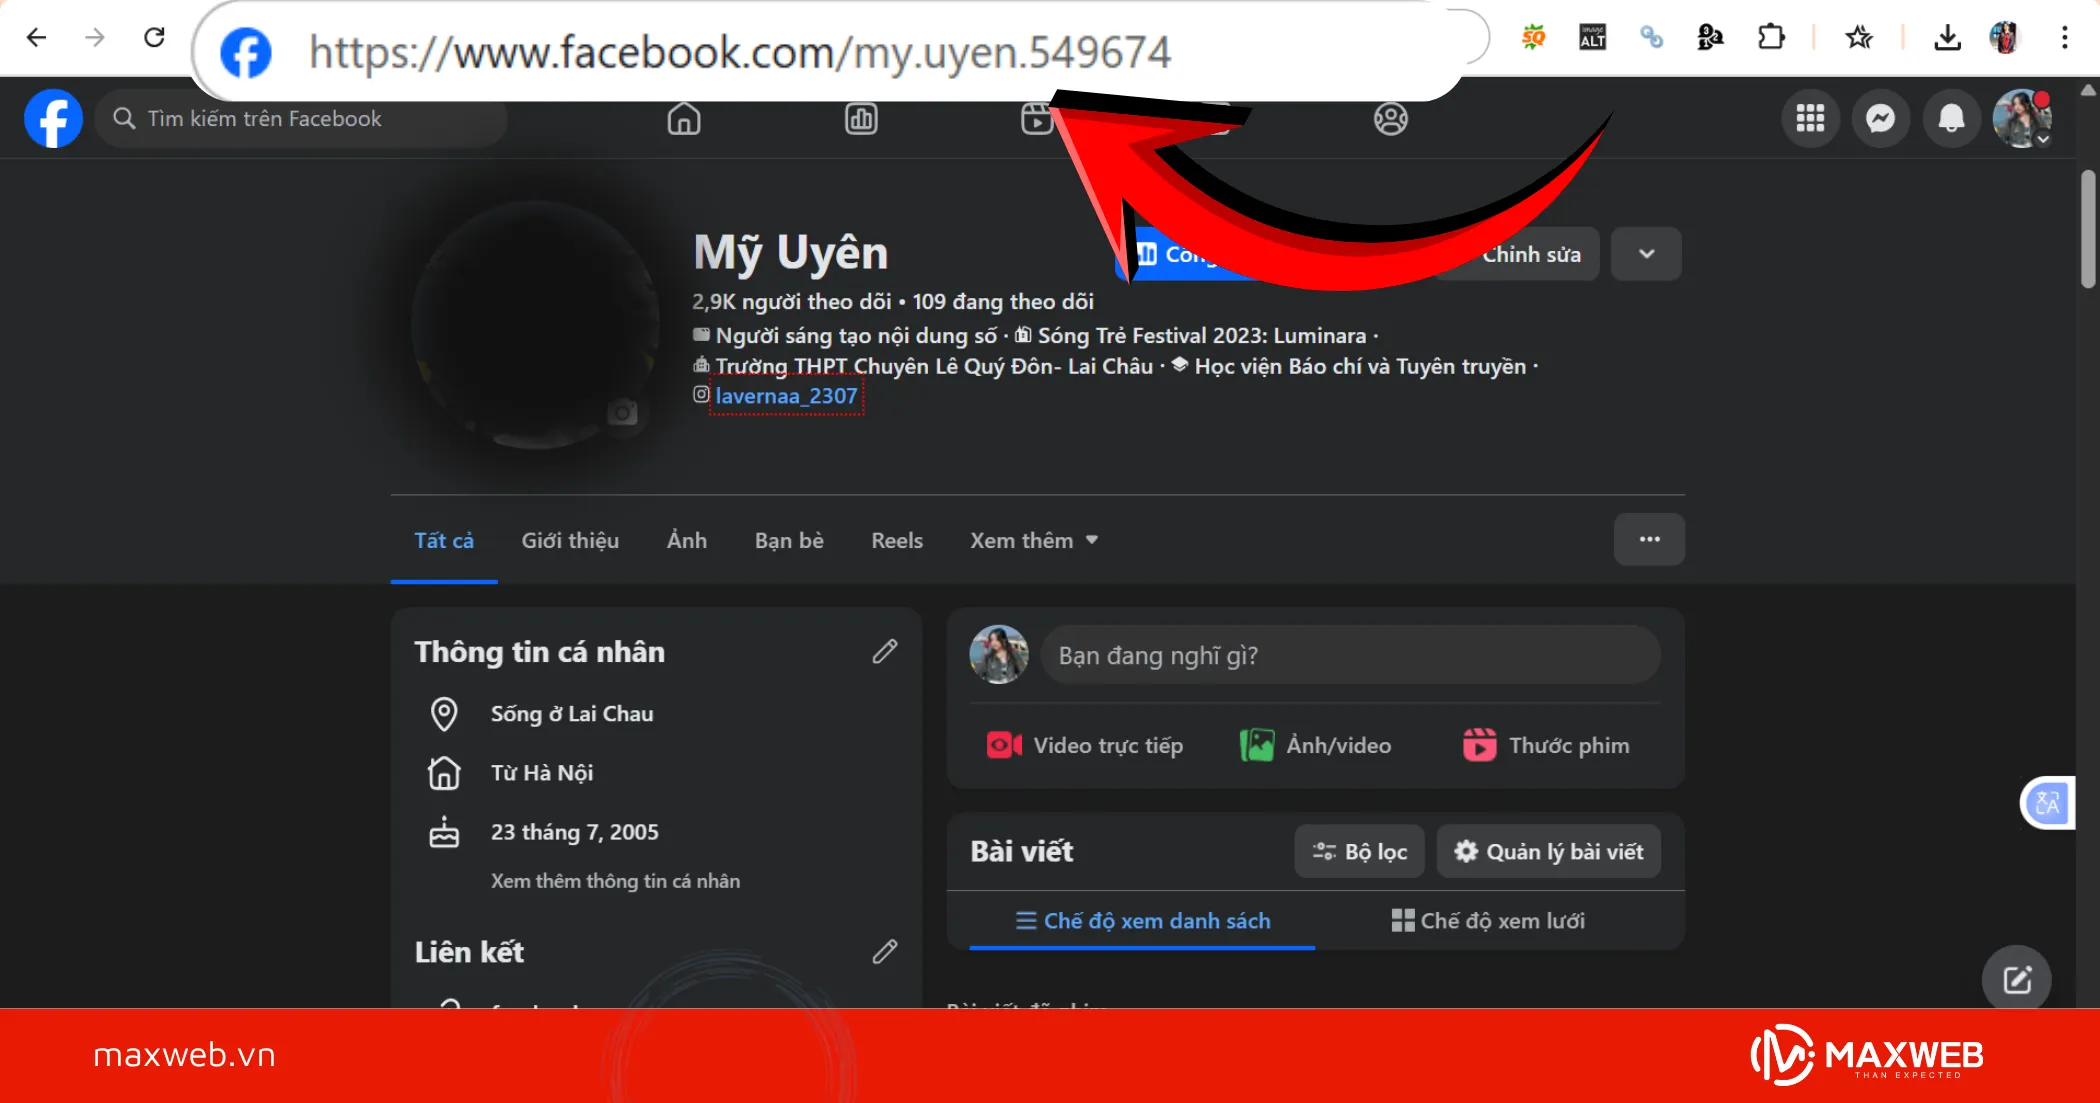This screenshot has height=1103, width=2100.
Task: Open the Giới thiệu tab
Action: [569, 540]
